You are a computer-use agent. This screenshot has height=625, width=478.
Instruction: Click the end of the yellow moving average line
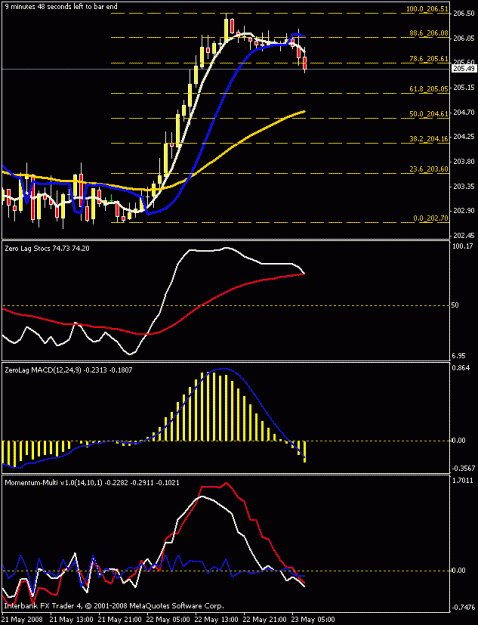[x=305, y=111]
